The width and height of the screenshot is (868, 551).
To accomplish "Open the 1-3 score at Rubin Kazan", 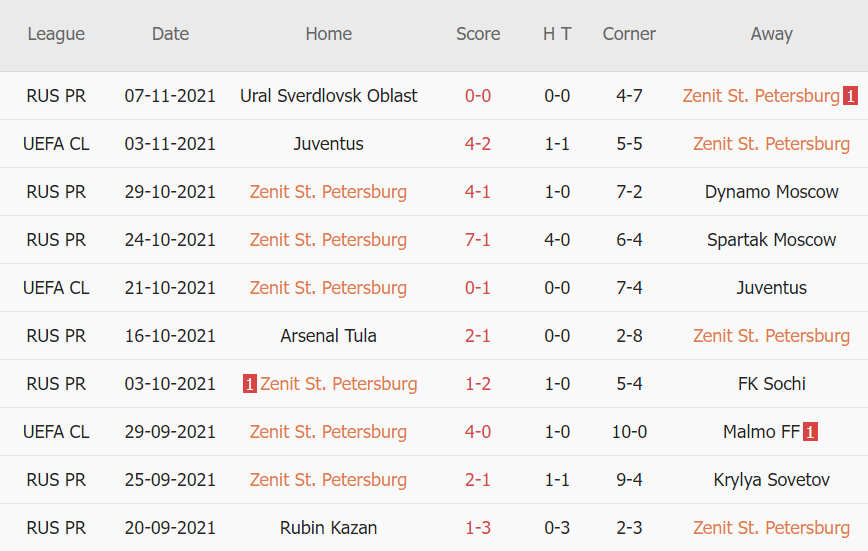I will 478,528.
